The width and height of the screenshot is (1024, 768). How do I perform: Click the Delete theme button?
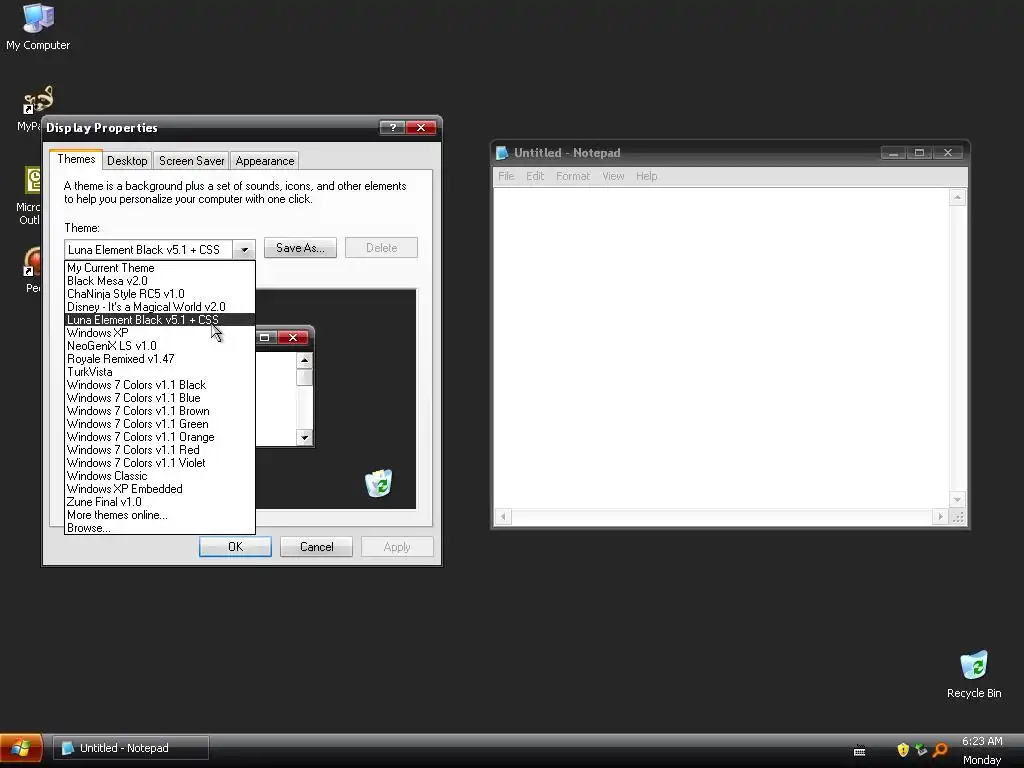click(381, 248)
